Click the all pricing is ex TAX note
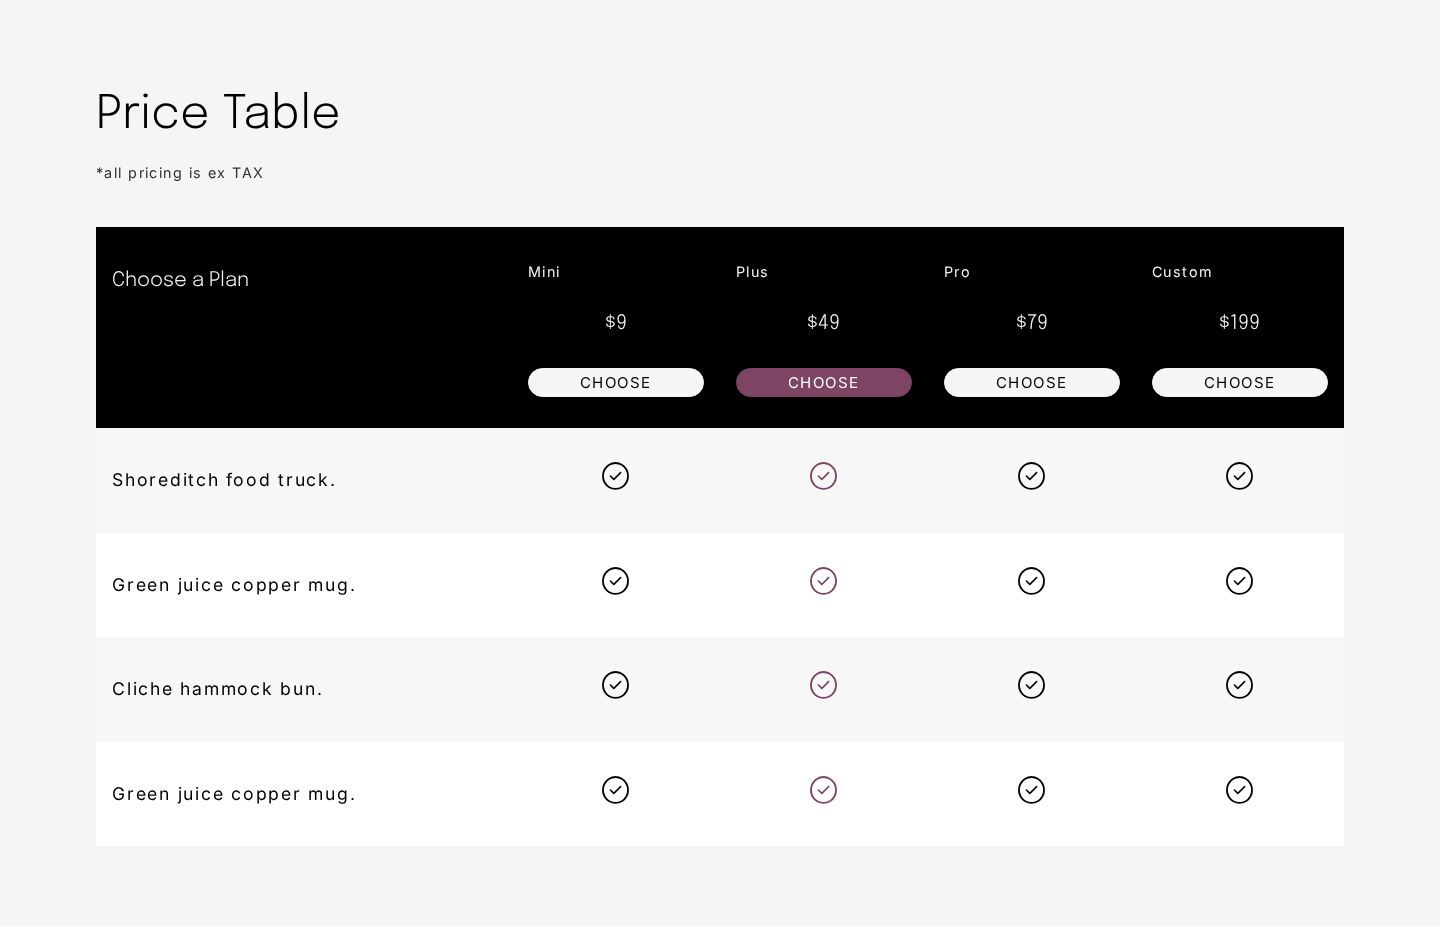Screen dimensions: 1440x927 180,173
